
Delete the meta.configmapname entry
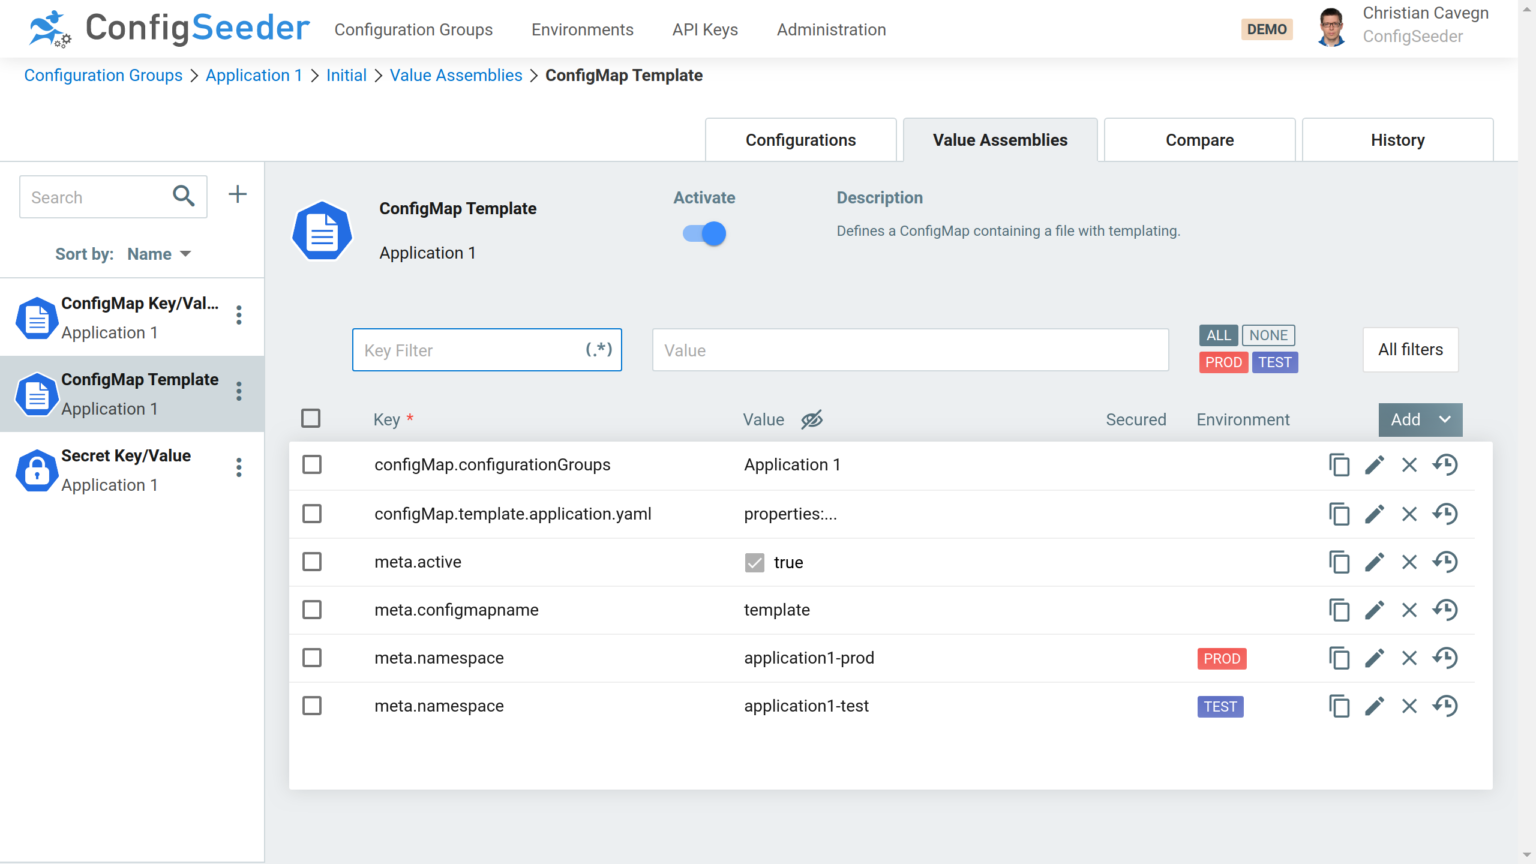pos(1409,610)
